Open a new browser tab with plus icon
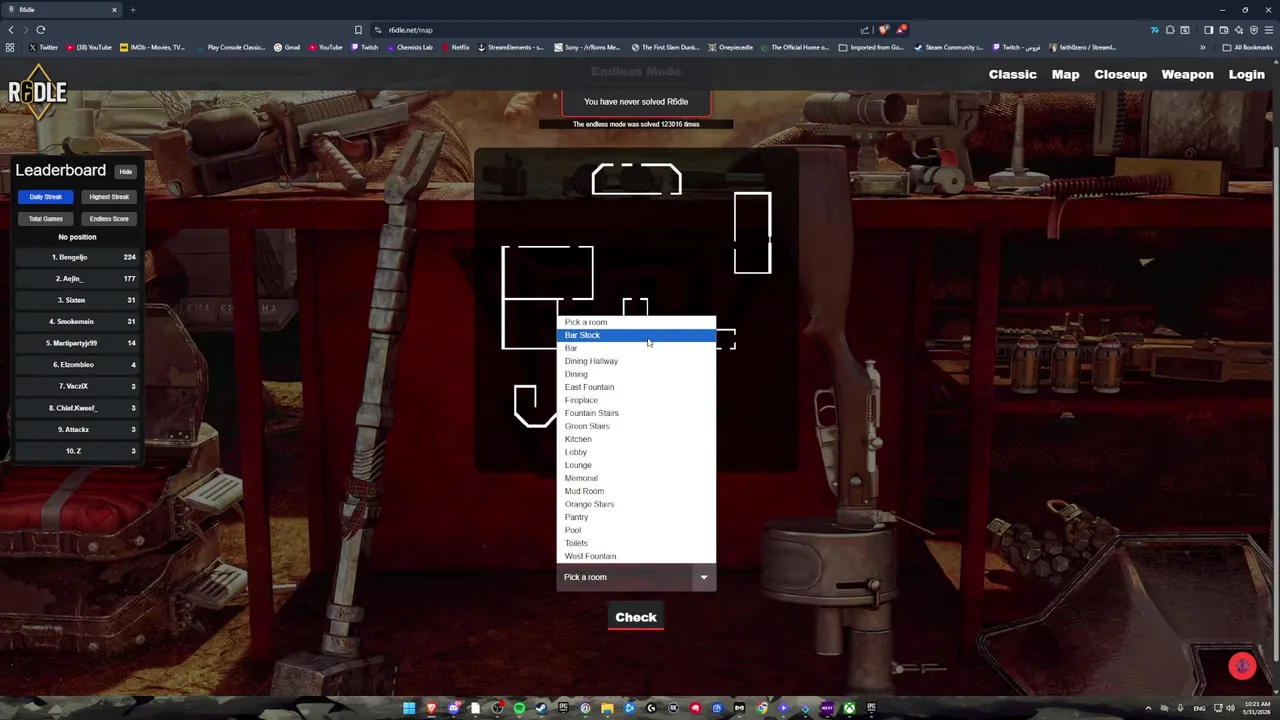Viewport: 1280px width, 720px height. [x=132, y=10]
